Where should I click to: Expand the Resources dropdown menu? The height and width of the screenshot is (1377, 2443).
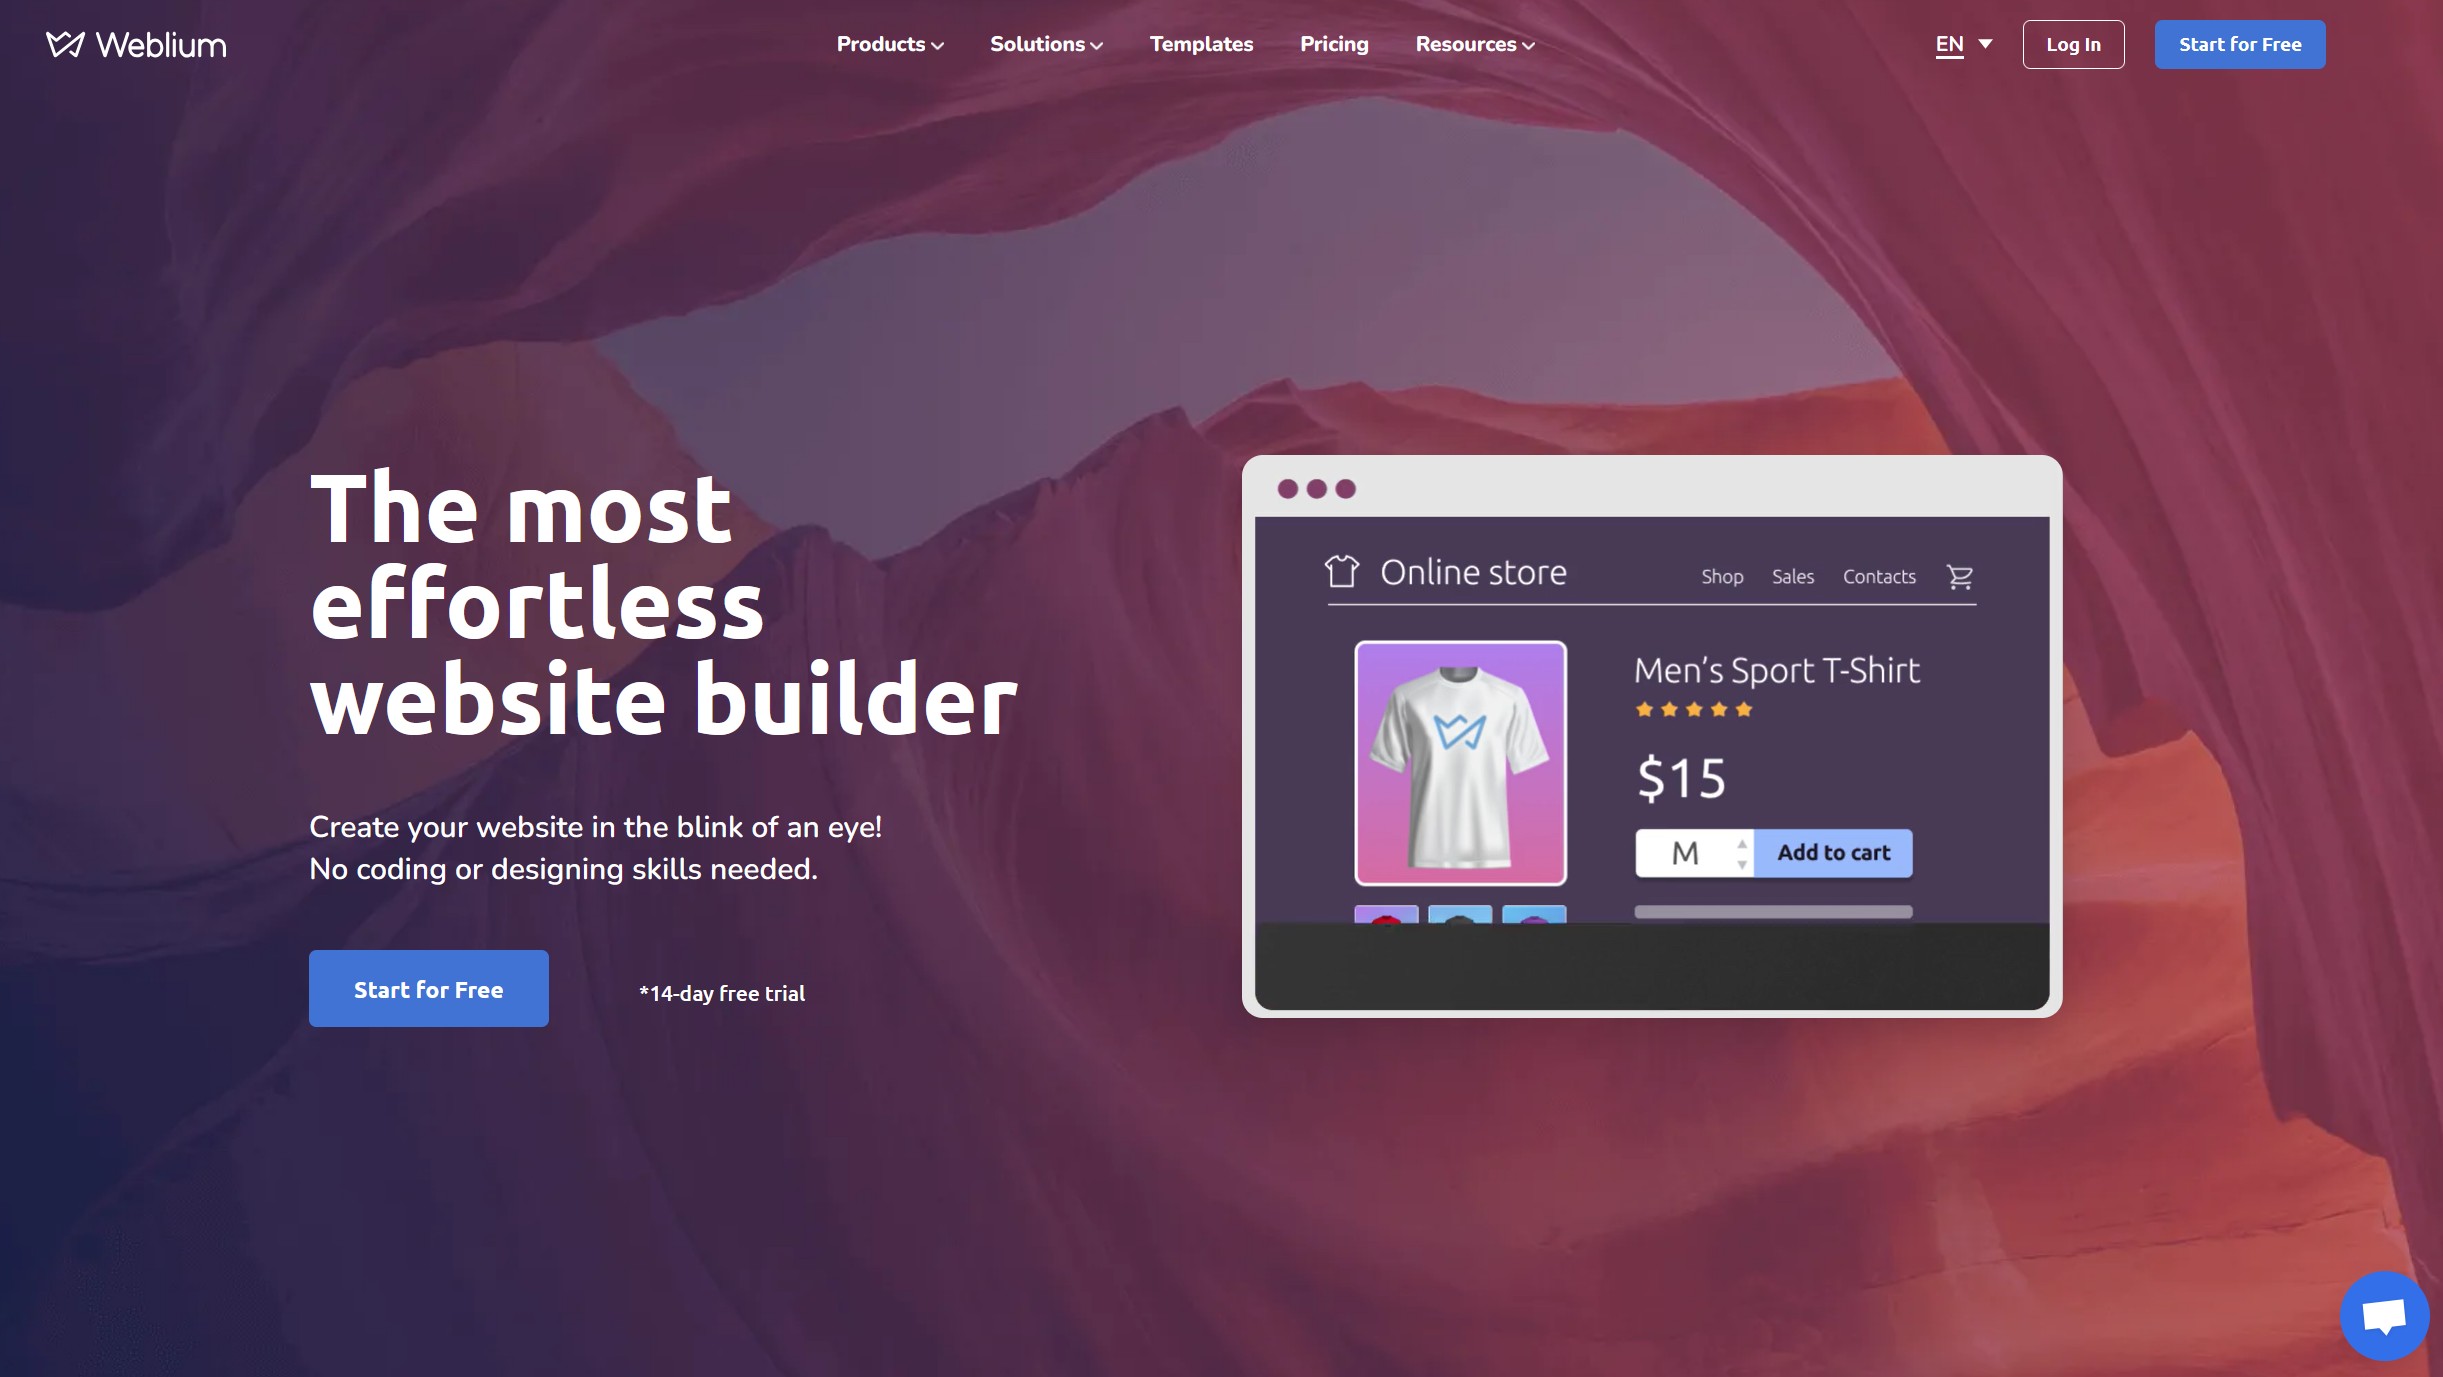(1473, 44)
